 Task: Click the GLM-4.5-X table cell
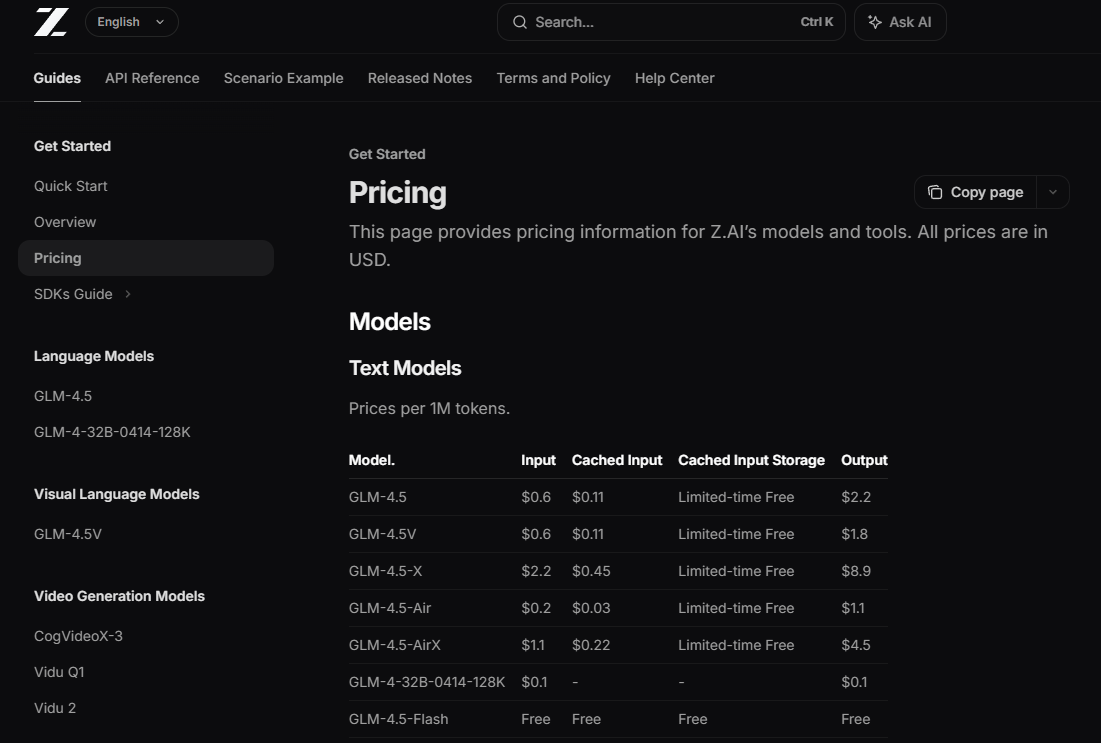[385, 571]
